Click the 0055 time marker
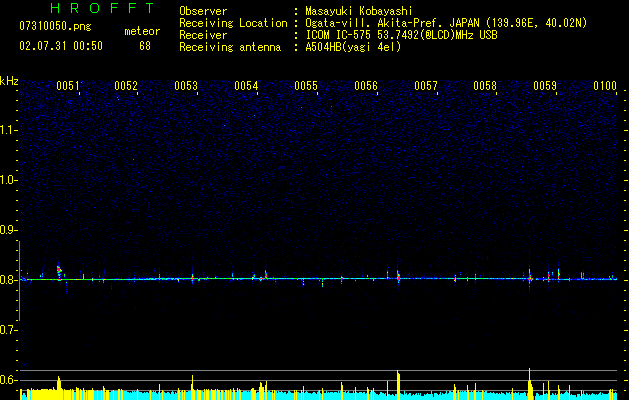This screenshot has height=400, width=629. pyautogui.click(x=306, y=86)
